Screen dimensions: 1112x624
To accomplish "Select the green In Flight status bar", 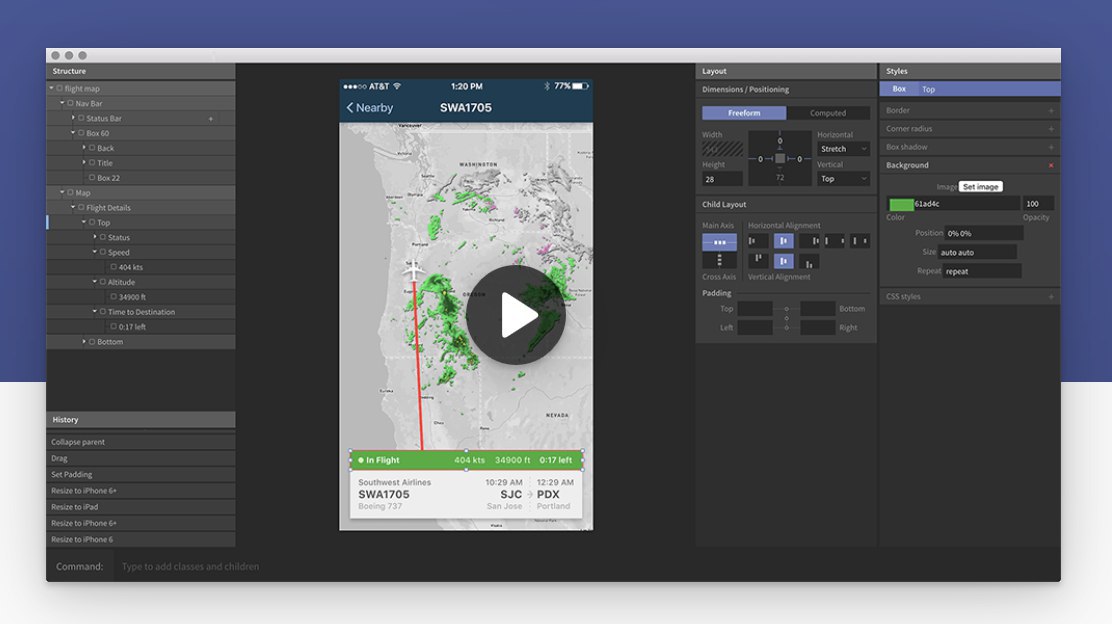I will point(466,460).
